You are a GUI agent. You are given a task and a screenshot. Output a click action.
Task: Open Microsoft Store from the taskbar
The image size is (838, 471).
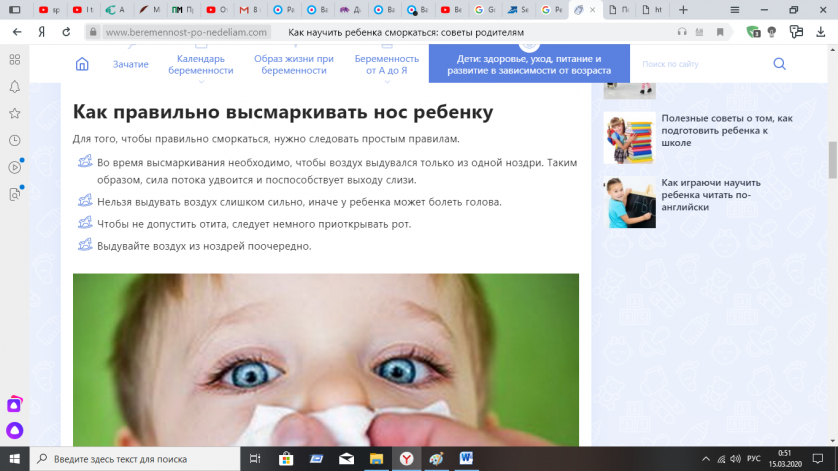pos(286,459)
